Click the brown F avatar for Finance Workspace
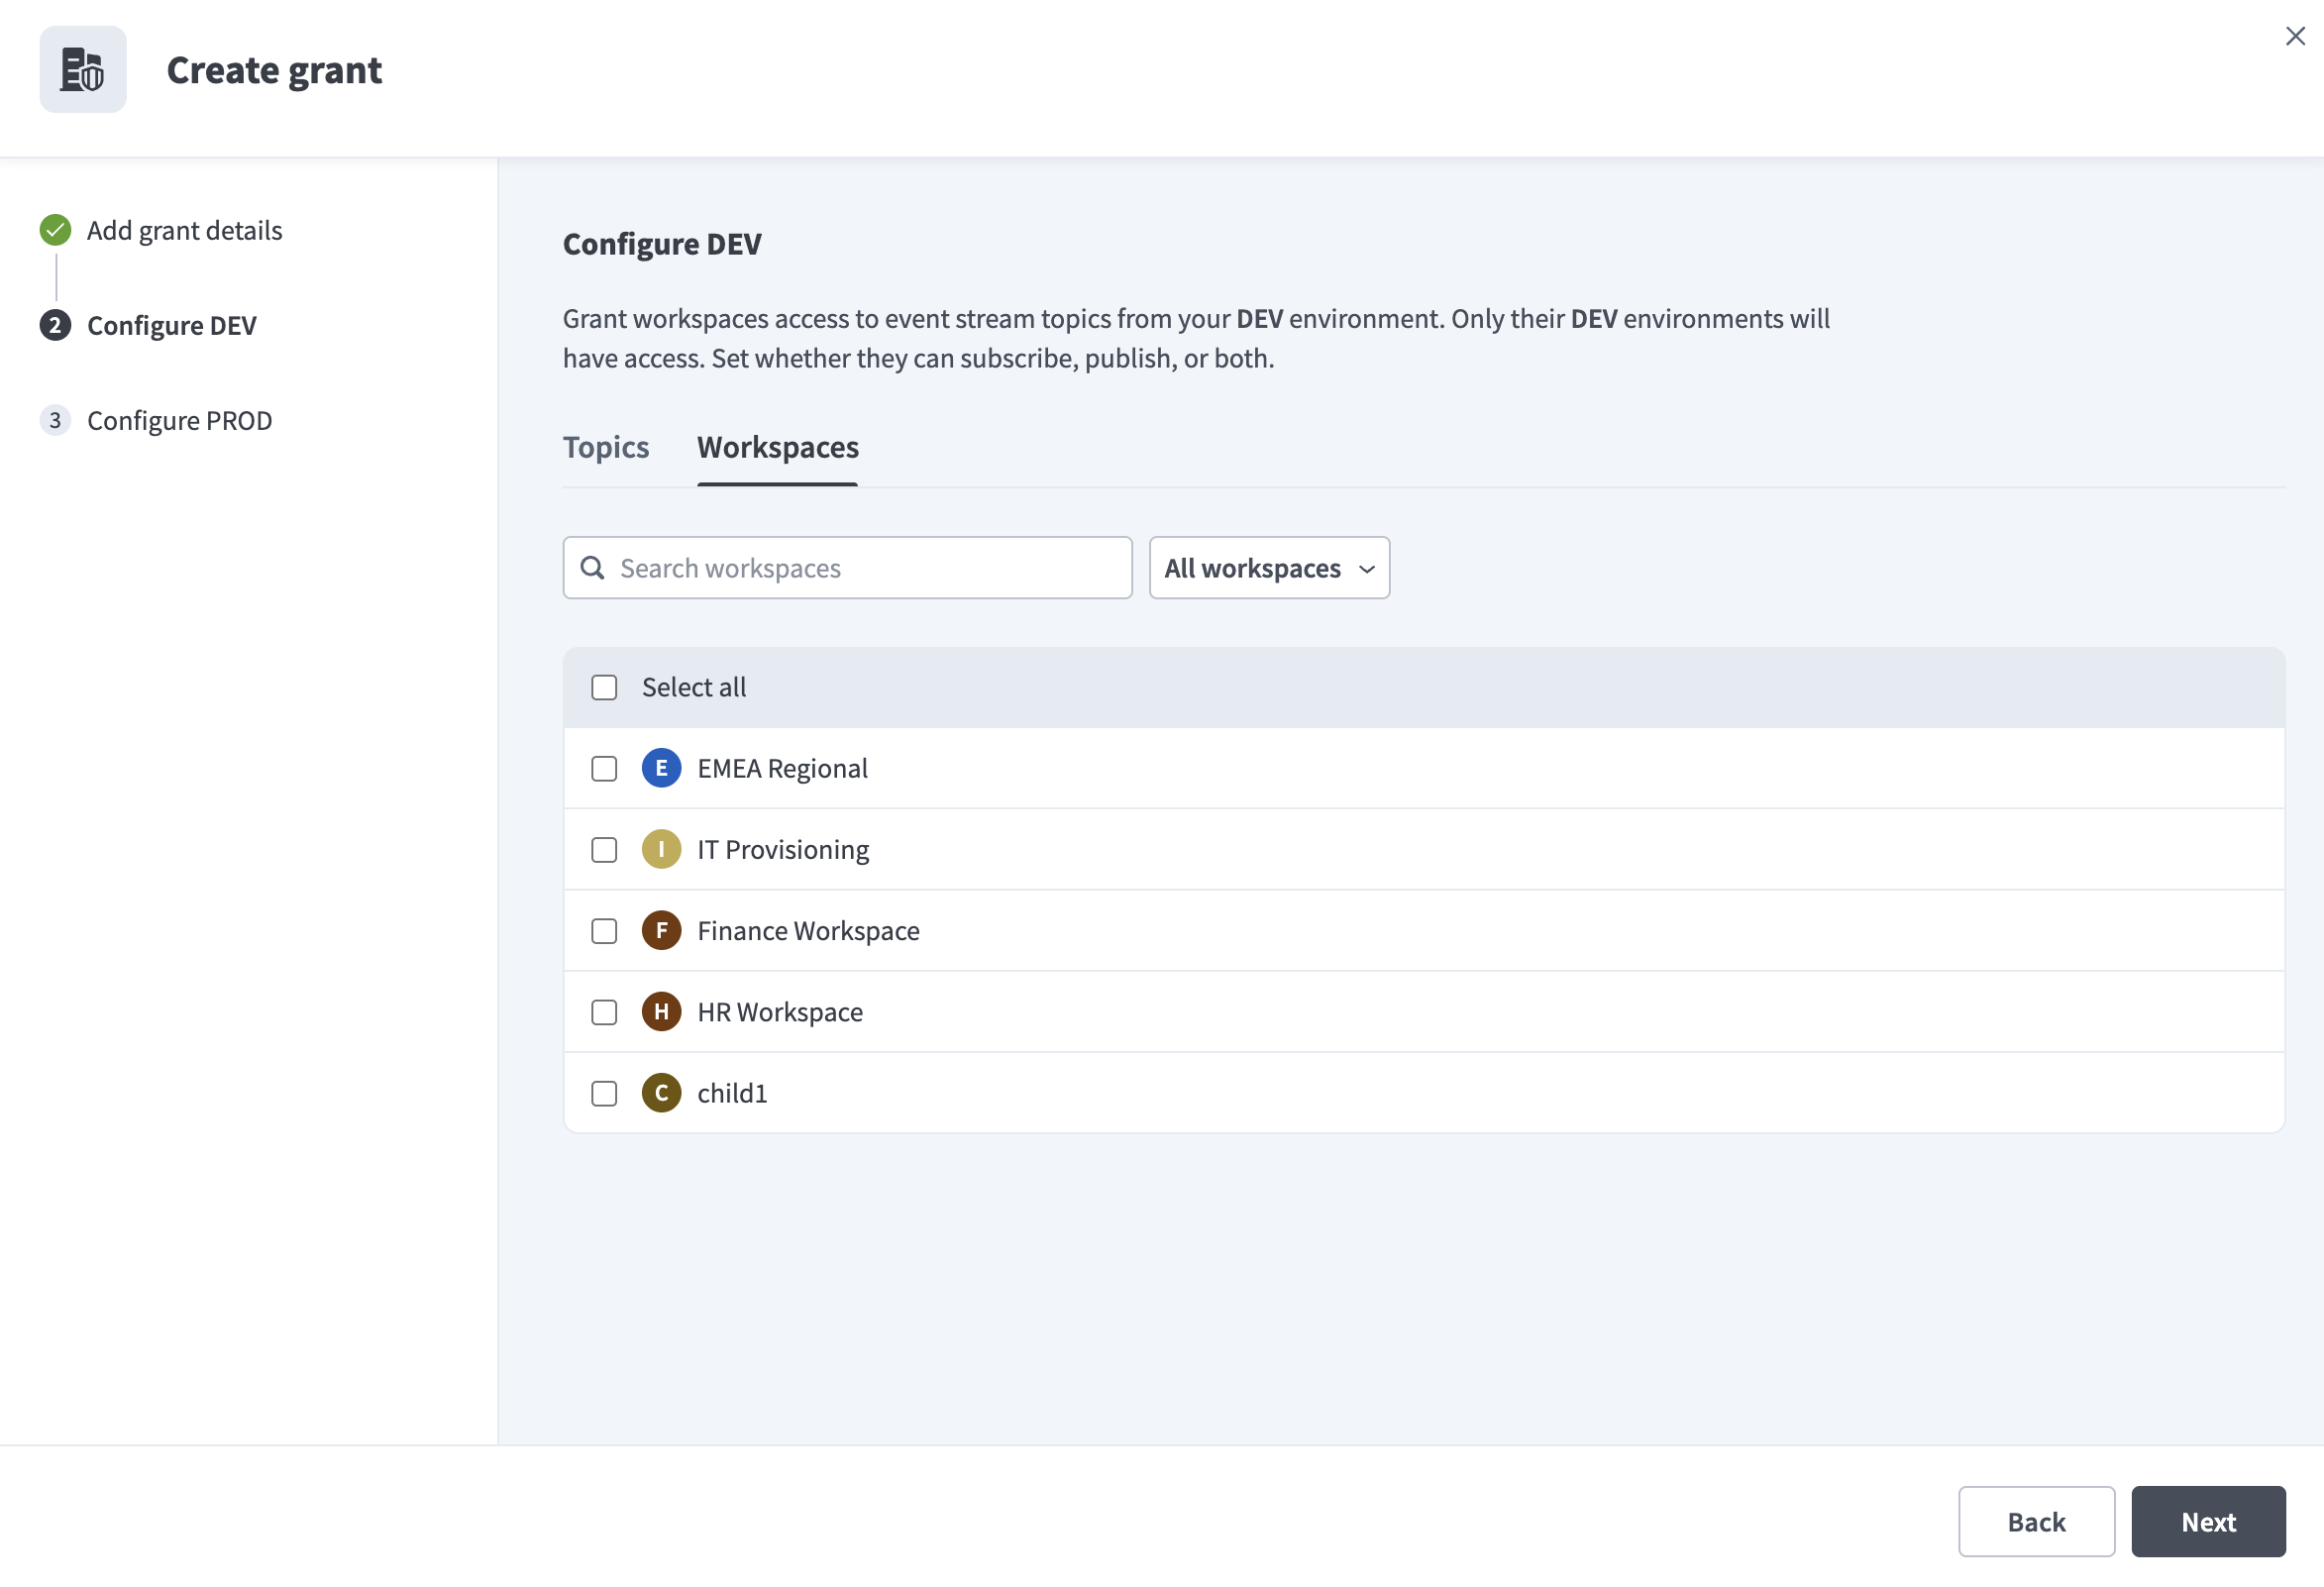Viewport: 2324px width, 1587px height. (661, 931)
